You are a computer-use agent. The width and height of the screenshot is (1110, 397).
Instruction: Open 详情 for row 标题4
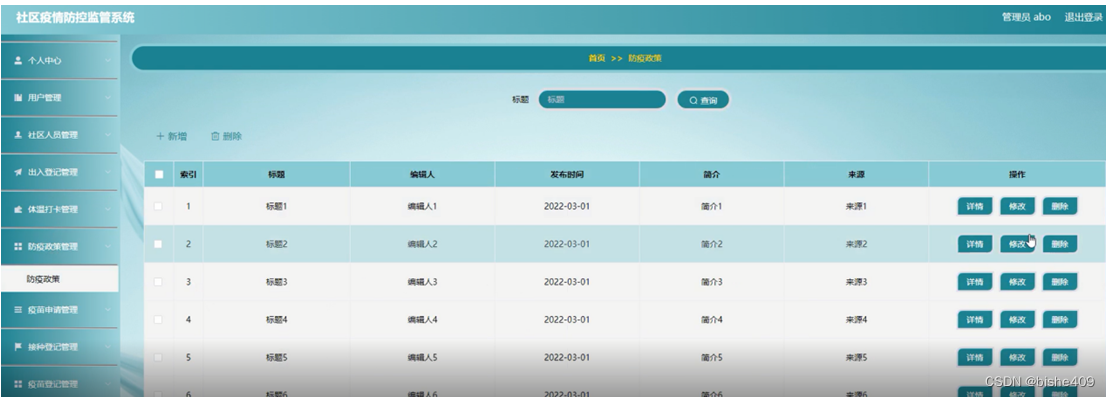(x=975, y=320)
